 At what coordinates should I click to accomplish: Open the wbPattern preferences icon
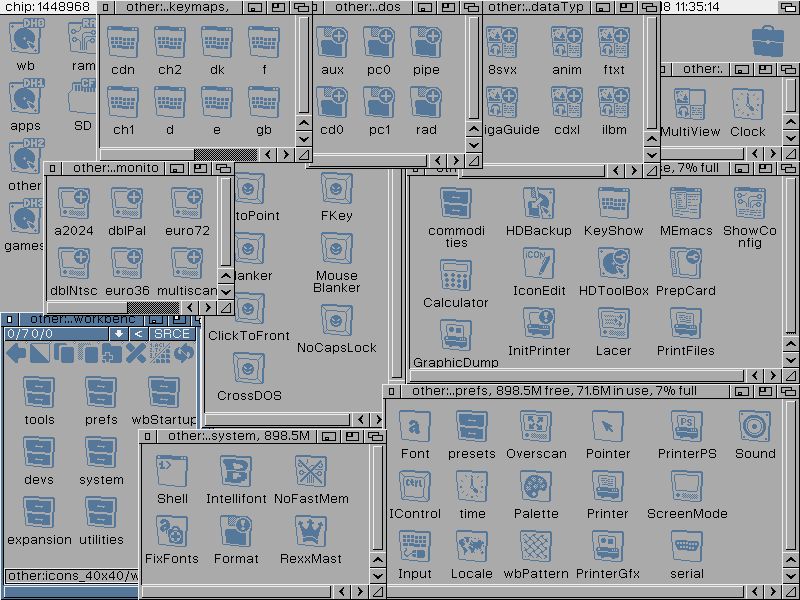tap(536, 547)
